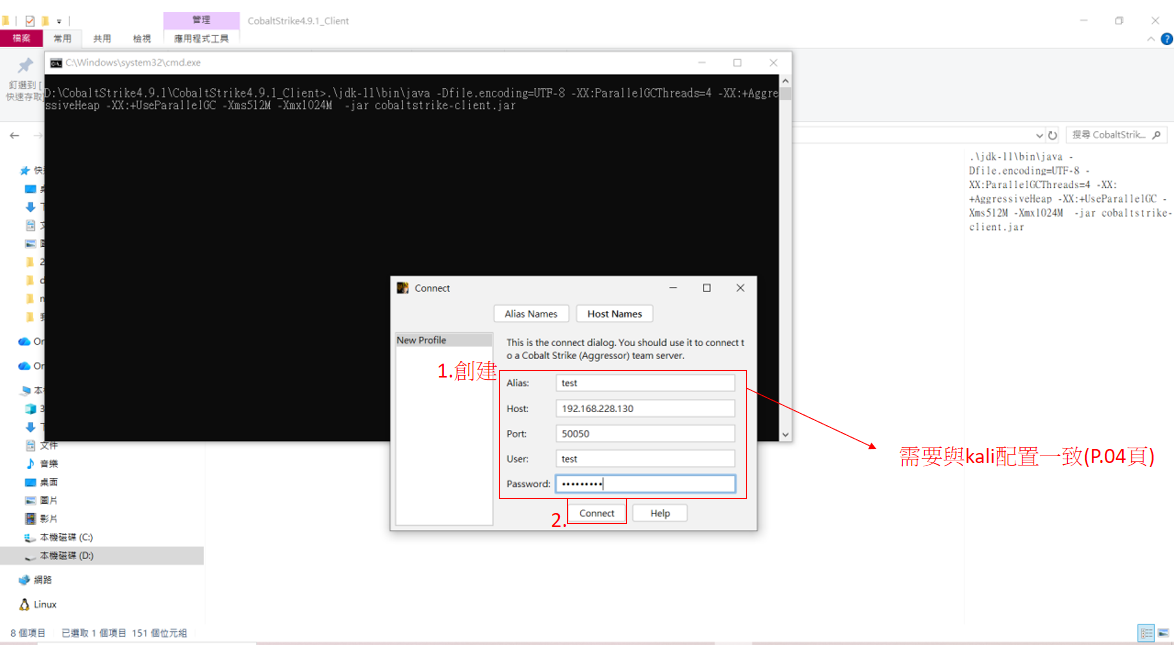Viewport: 1174px width, 651px height.
Task: Focus the User input field
Action: (x=645, y=458)
